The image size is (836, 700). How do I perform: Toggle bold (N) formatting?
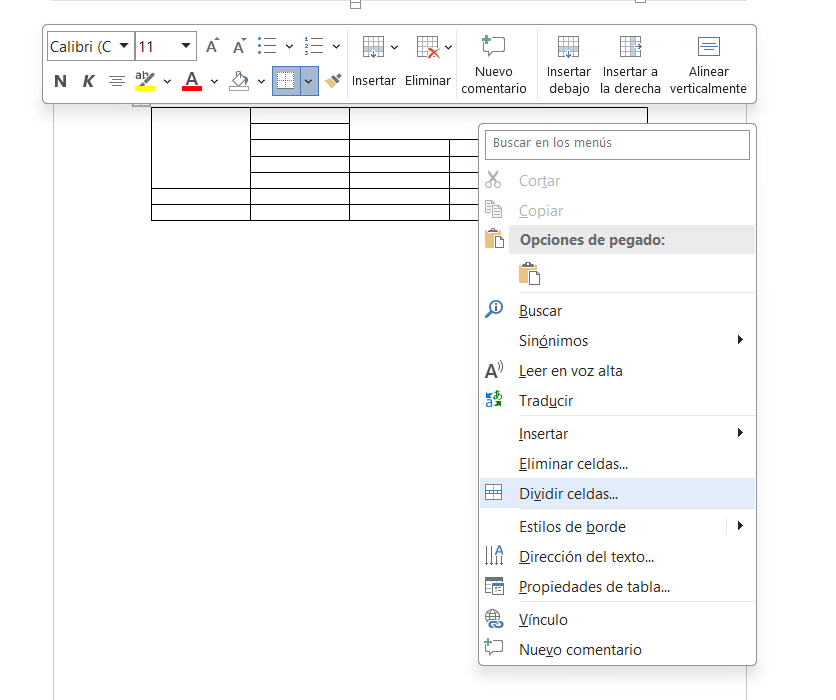click(x=60, y=81)
